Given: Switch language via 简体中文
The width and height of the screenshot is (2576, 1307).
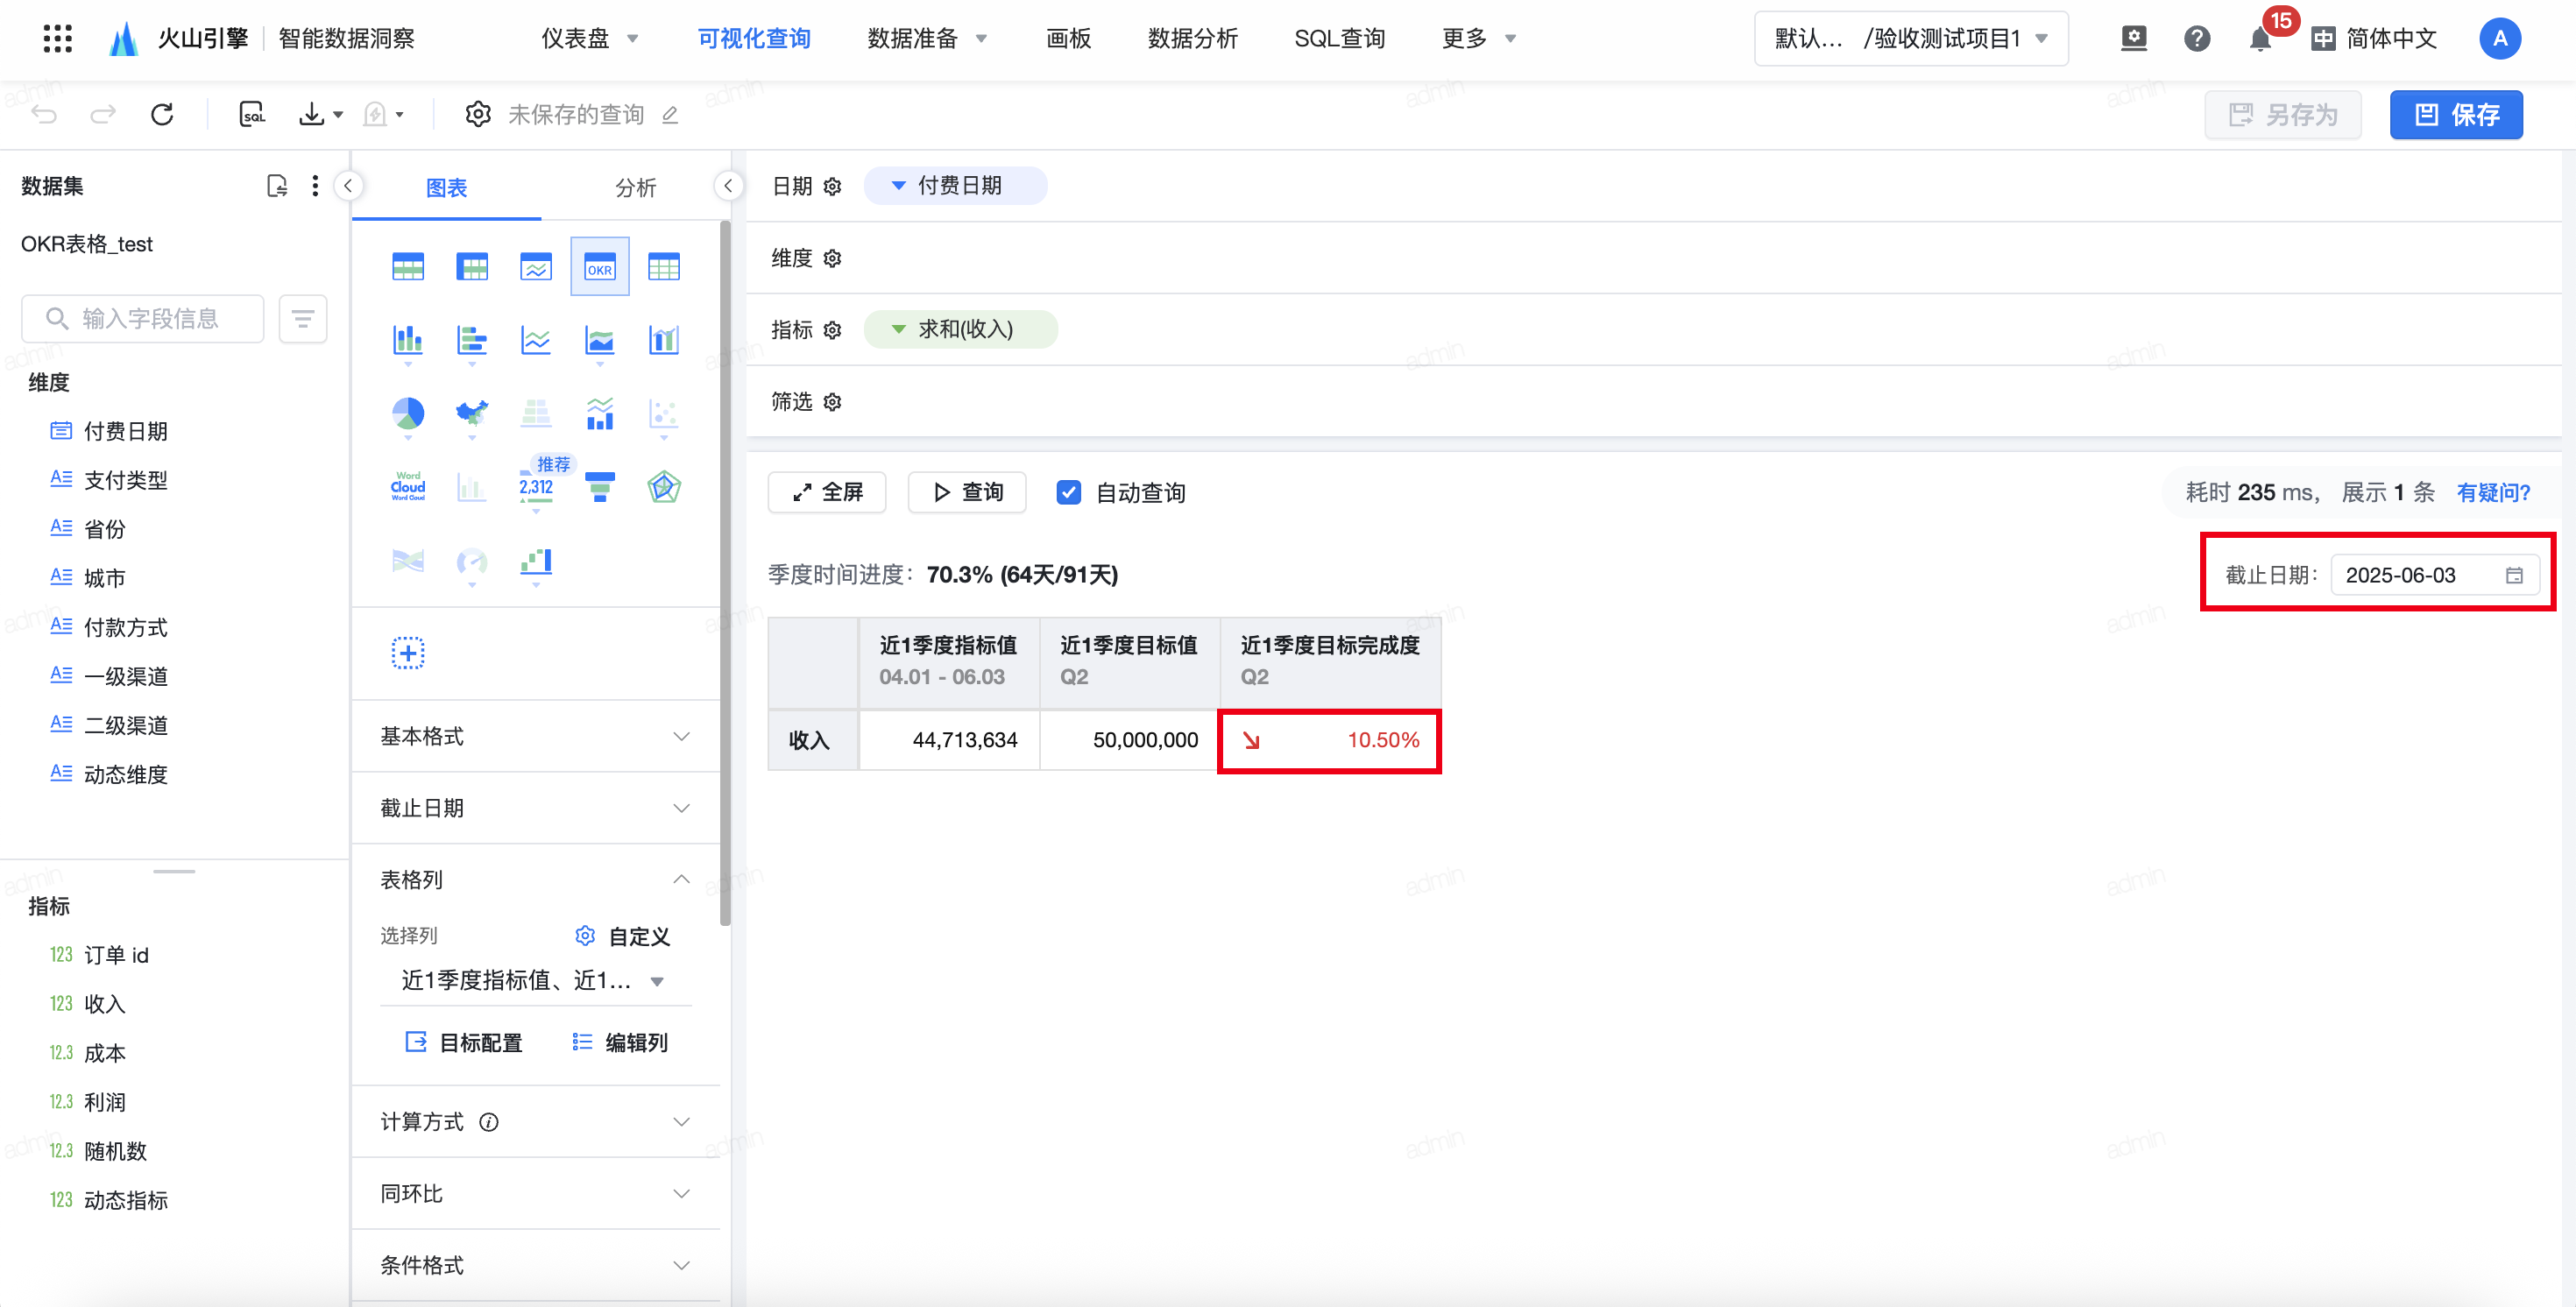Looking at the screenshot, I should point(2374,38).
